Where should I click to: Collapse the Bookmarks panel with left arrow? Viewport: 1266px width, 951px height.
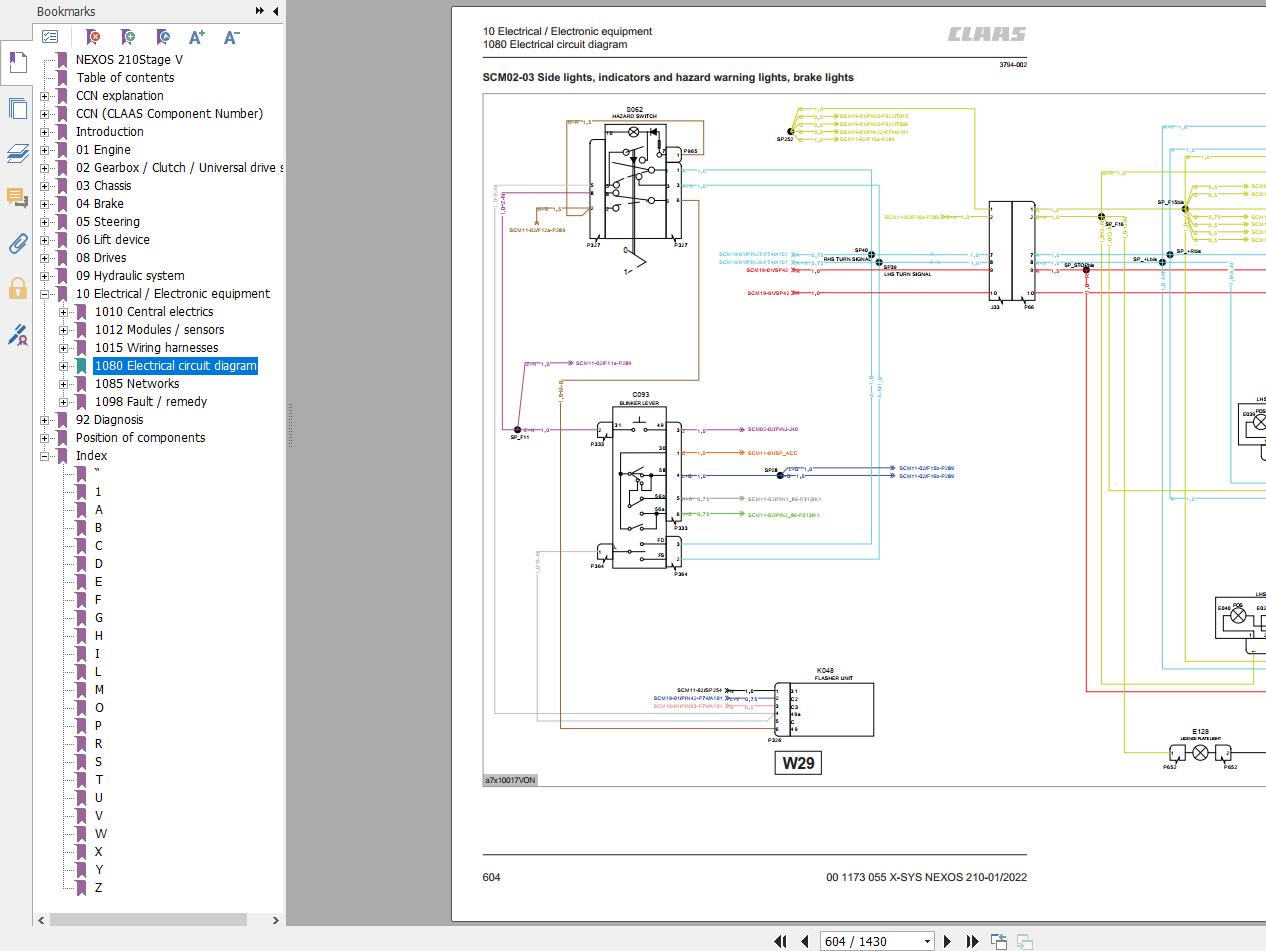(276, 11)
